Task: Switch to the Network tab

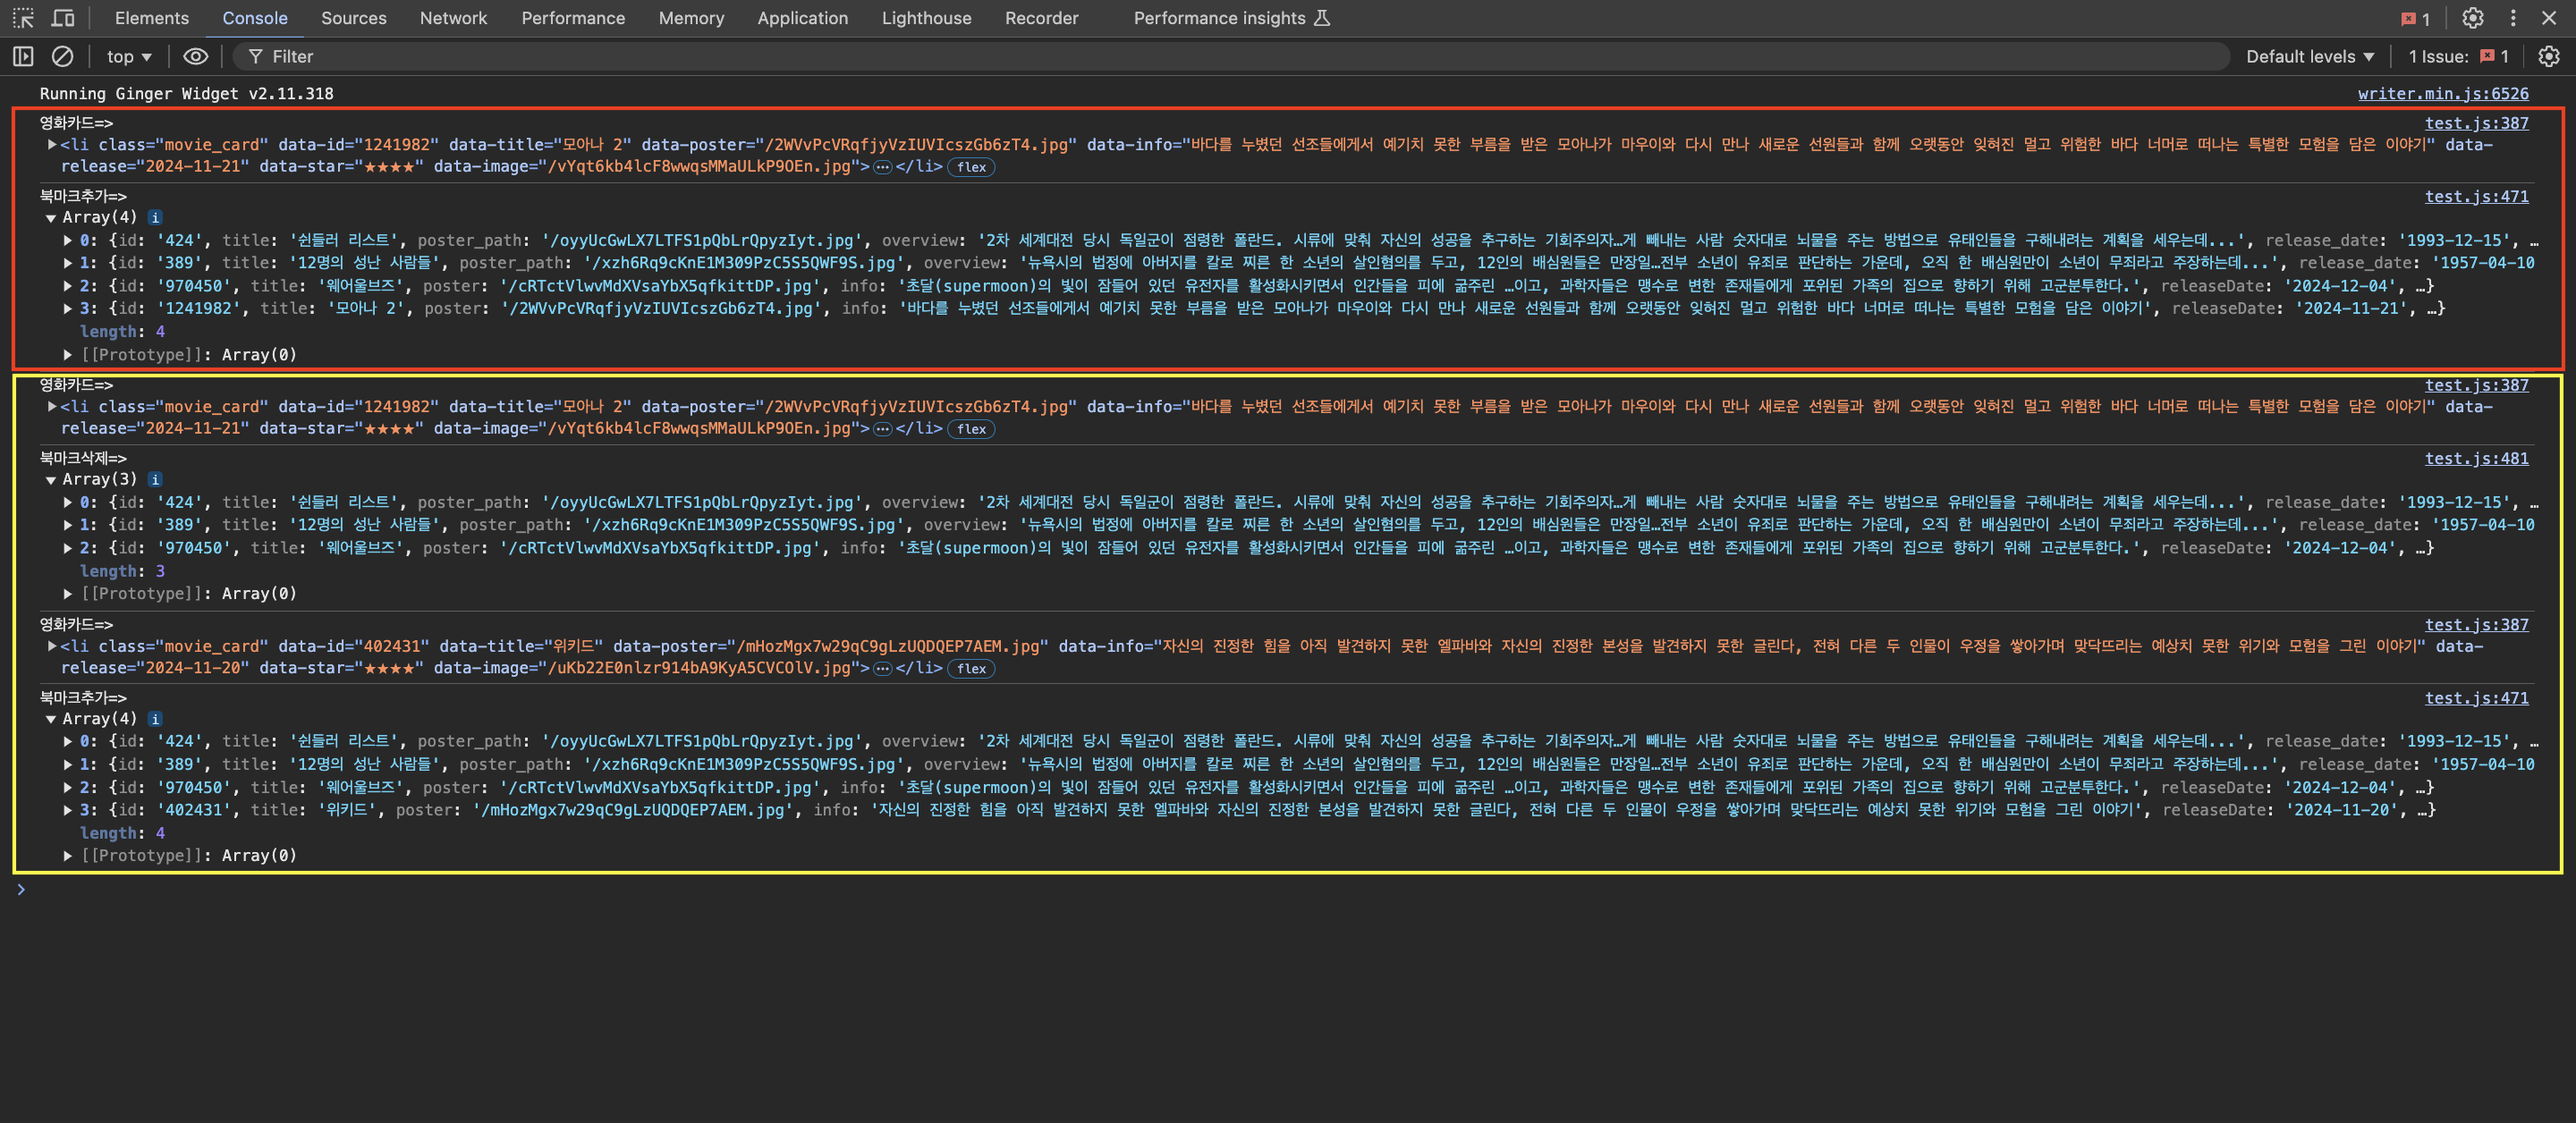Action: coord(453,18)
